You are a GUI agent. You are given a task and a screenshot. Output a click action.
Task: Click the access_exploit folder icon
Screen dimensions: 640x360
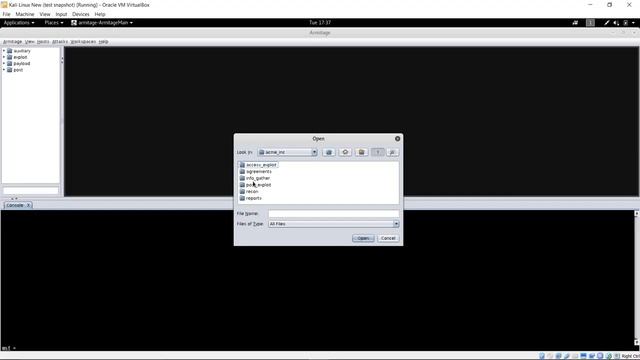click(242, 165)
